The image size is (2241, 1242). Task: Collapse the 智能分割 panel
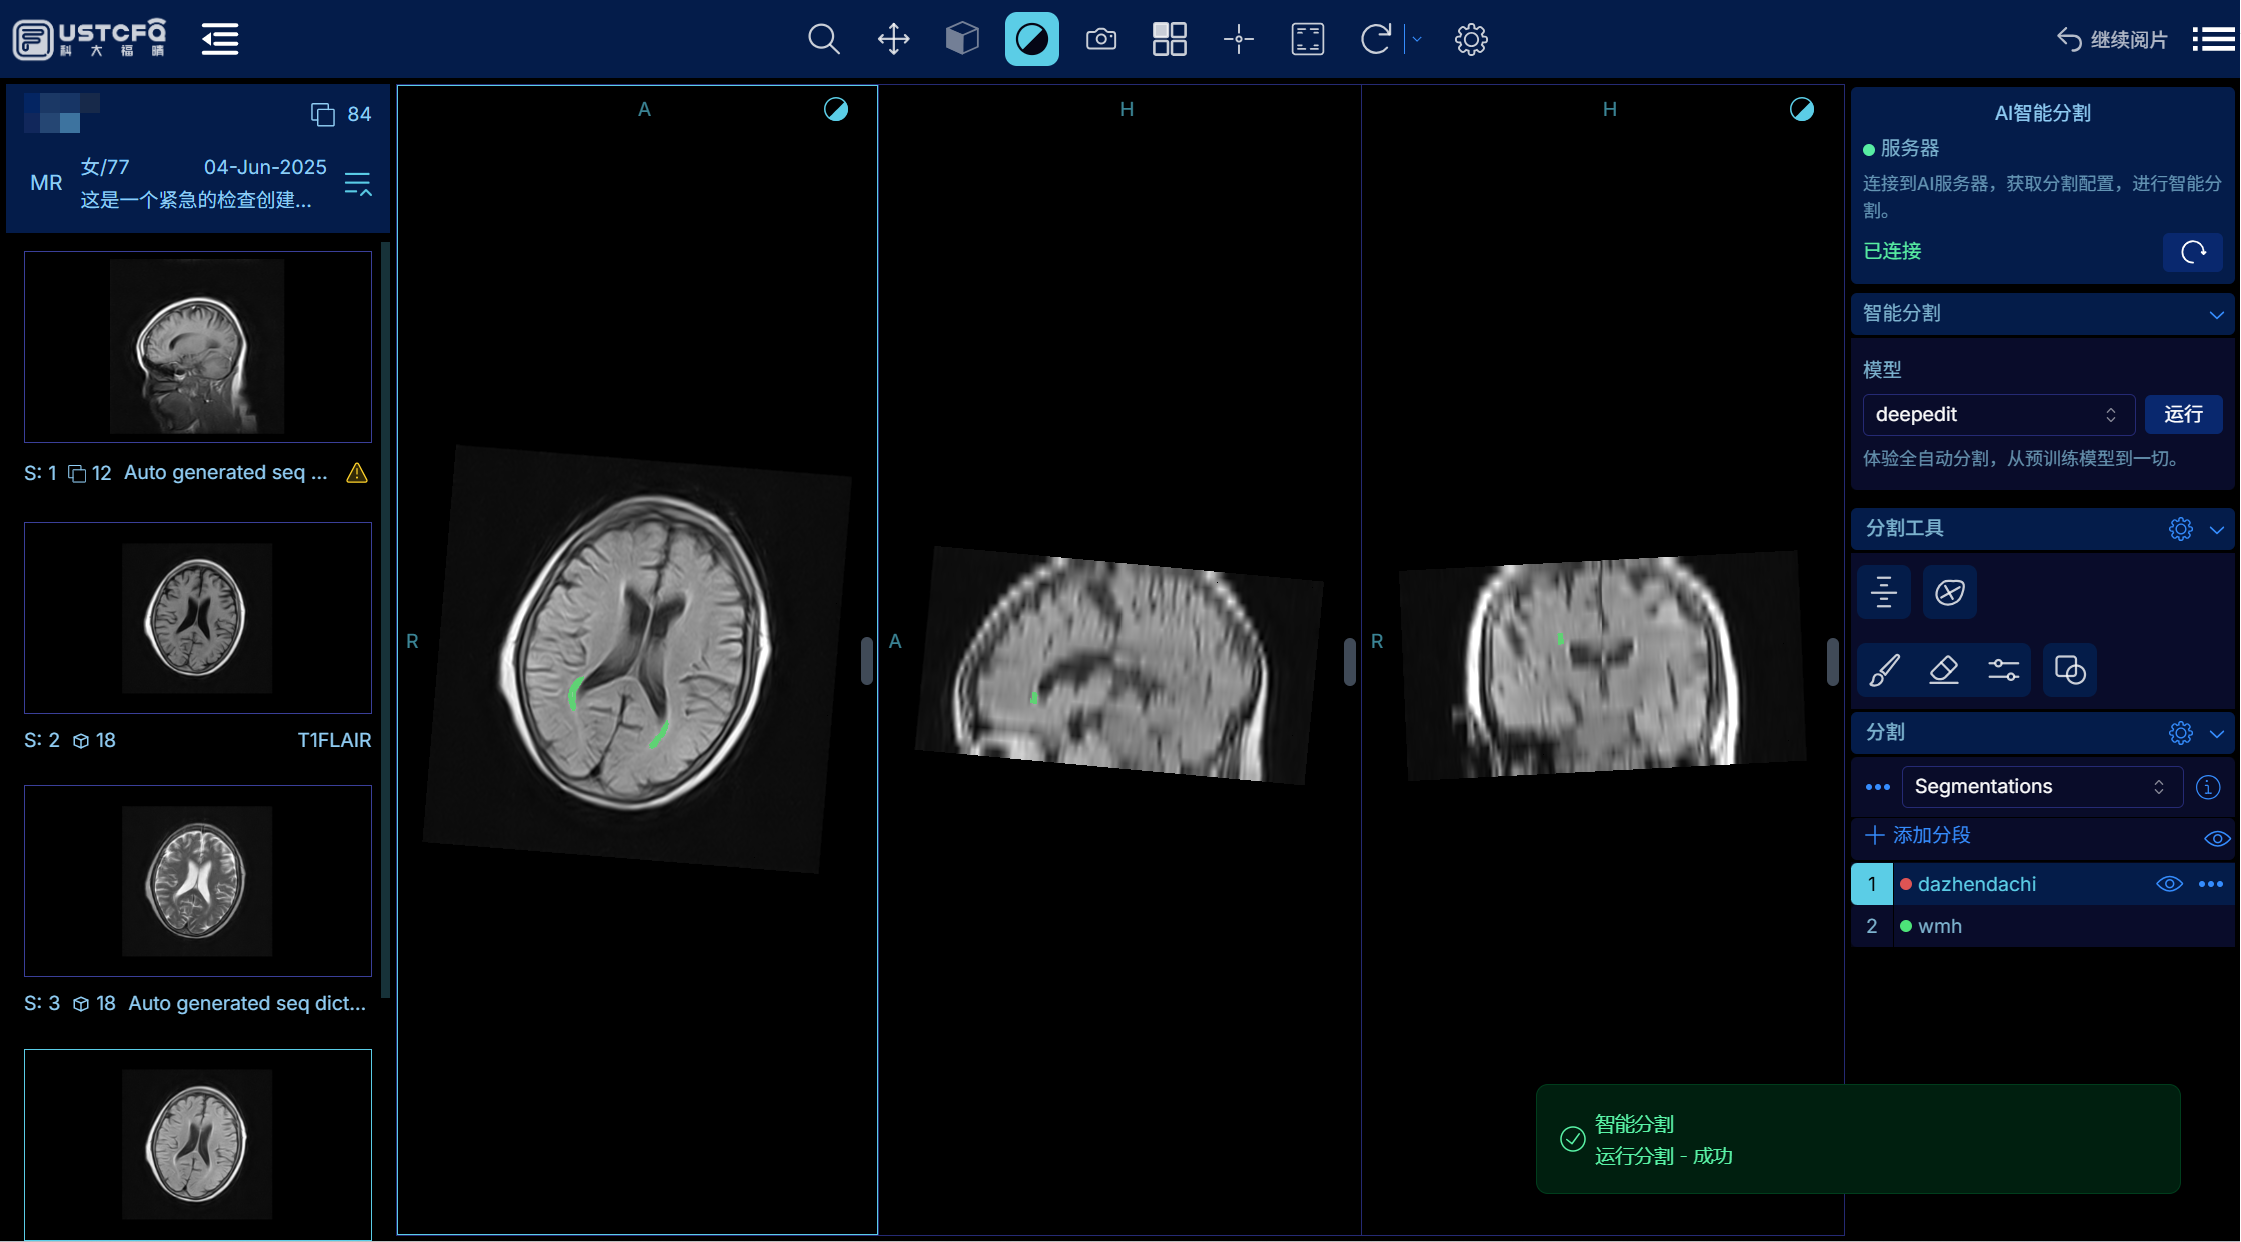(2216, 314)
